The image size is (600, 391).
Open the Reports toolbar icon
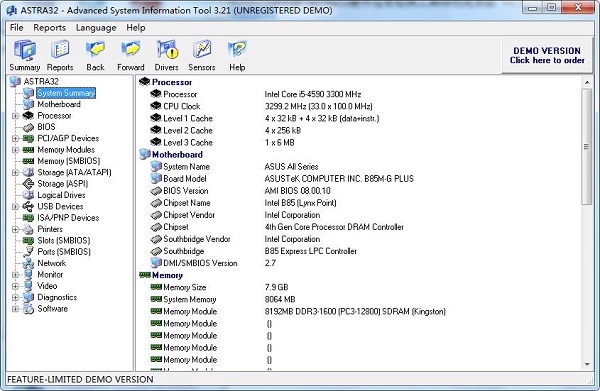click(60, 55)
